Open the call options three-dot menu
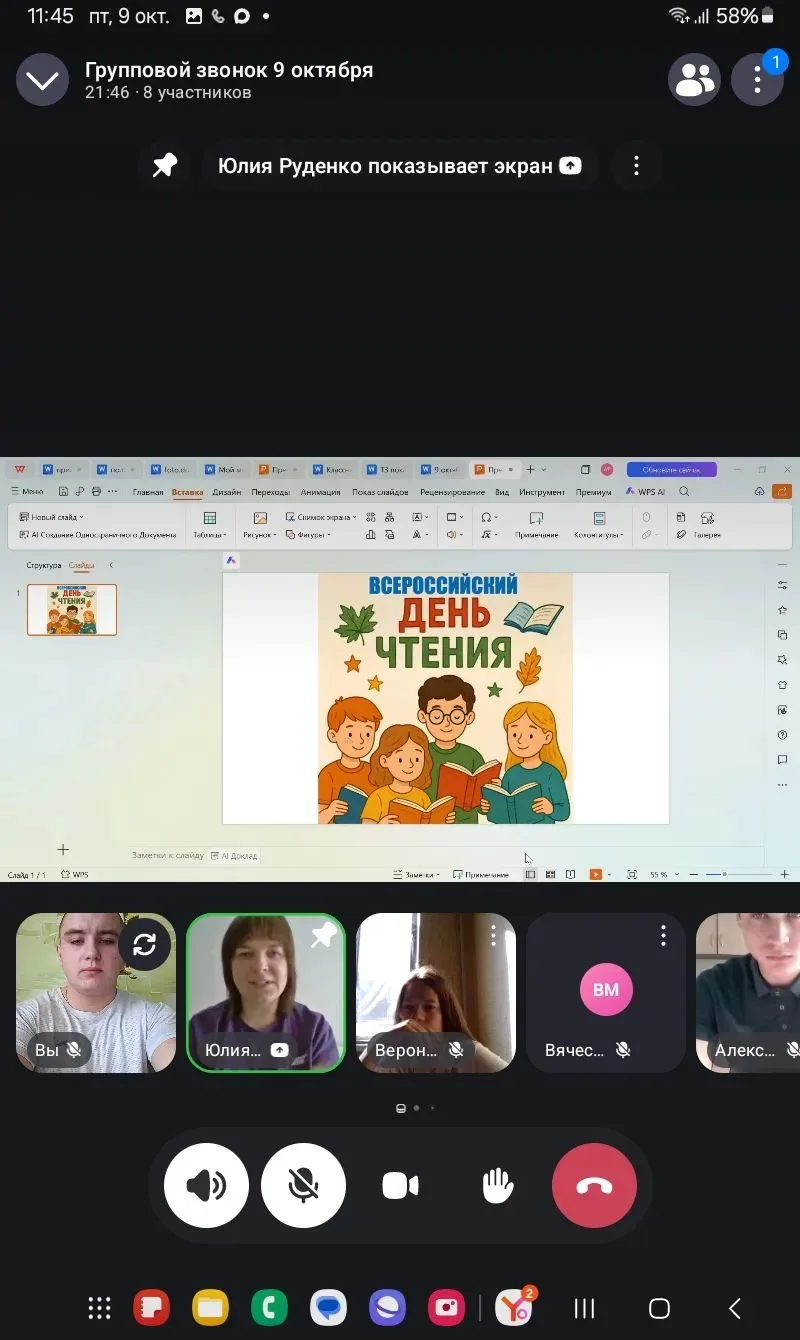Viewport: 800px width, 1340px height. pos(757,79)
